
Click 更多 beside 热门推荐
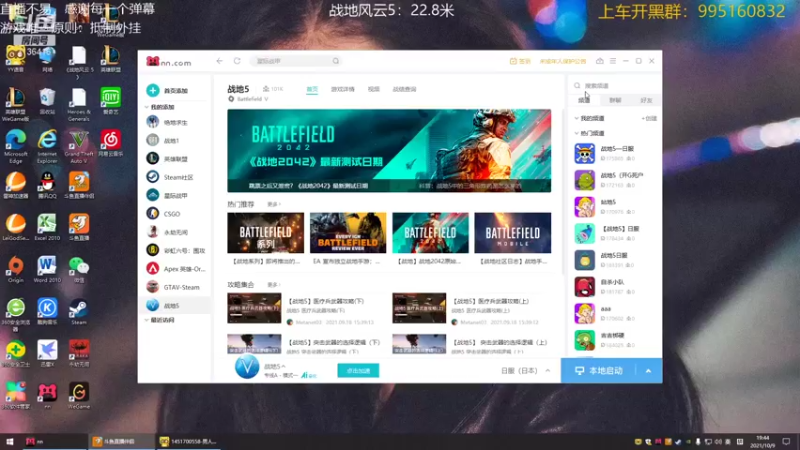[x=273, y=205]
